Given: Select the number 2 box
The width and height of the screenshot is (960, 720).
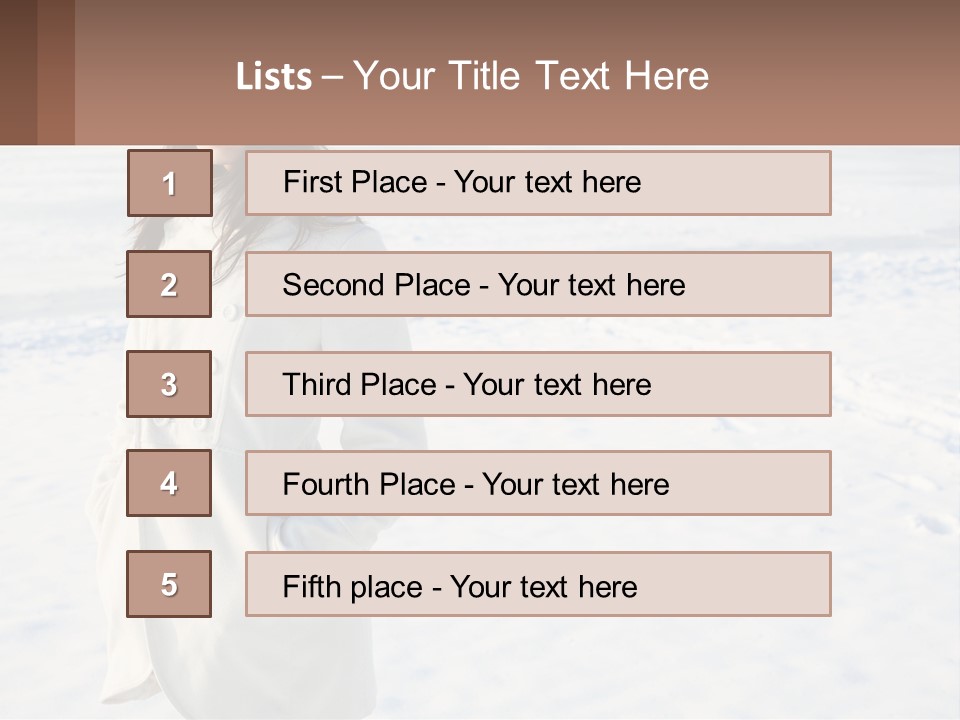Looking at the screenshot, I should (169, 284).
